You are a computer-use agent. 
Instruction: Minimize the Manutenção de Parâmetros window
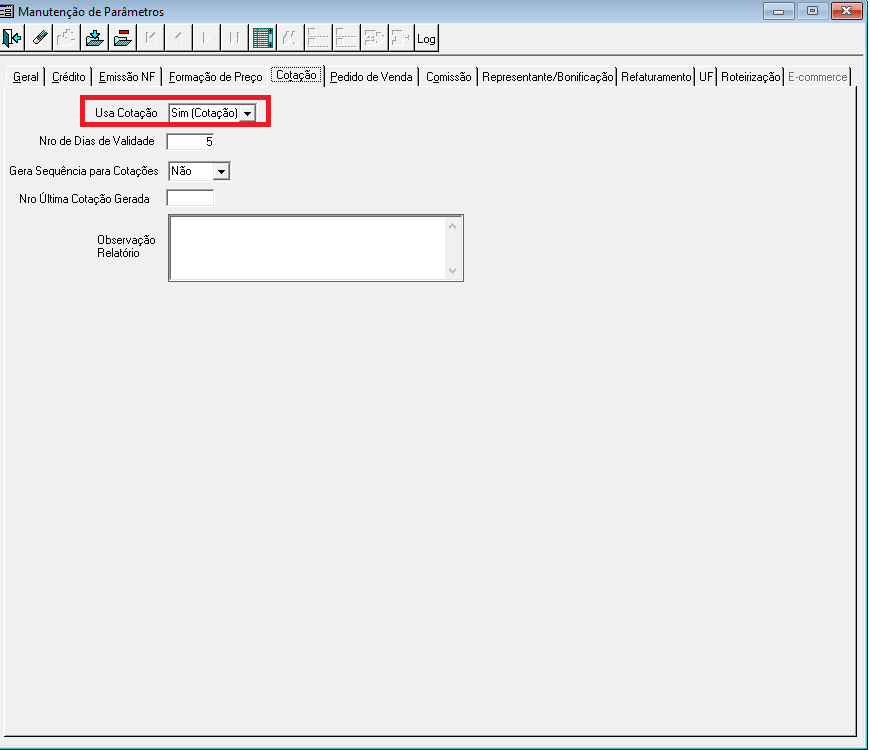click(778, 11)
